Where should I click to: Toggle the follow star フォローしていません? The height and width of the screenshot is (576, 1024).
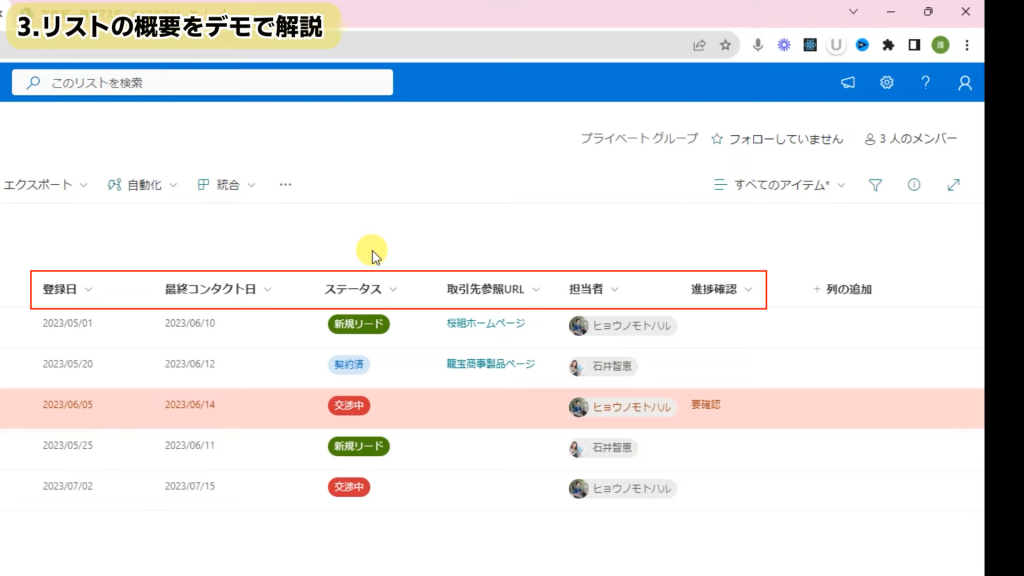(x=777, y=139)
